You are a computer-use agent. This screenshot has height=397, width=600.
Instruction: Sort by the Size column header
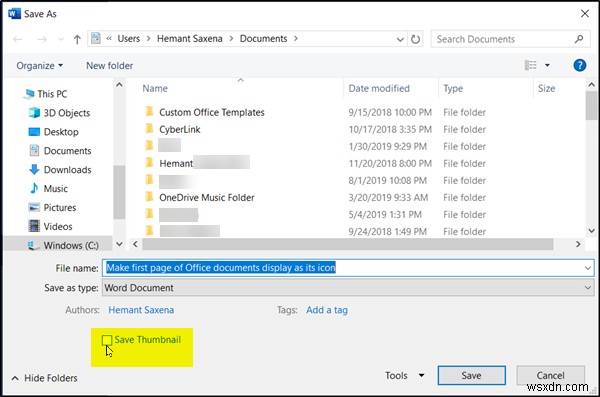pos(546,88)
